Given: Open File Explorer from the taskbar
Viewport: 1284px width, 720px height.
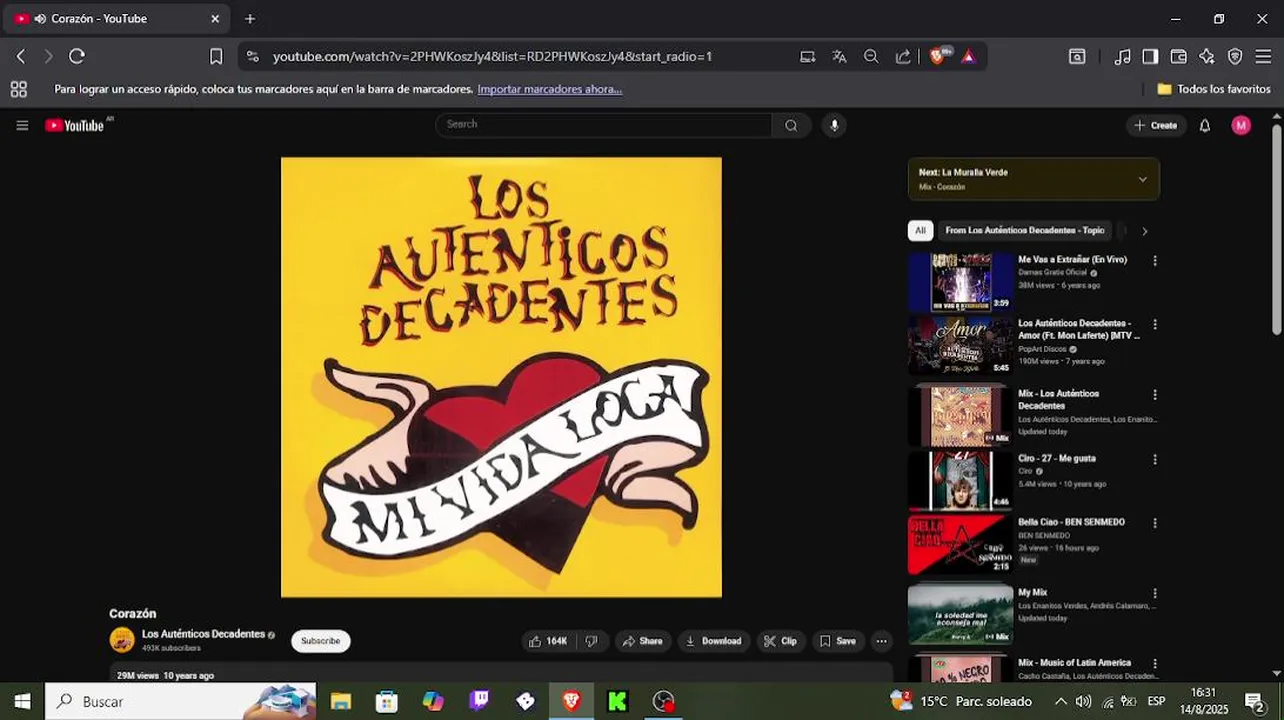Looking at the screenshot, I should pyautogui.click(x=341, y=701).
